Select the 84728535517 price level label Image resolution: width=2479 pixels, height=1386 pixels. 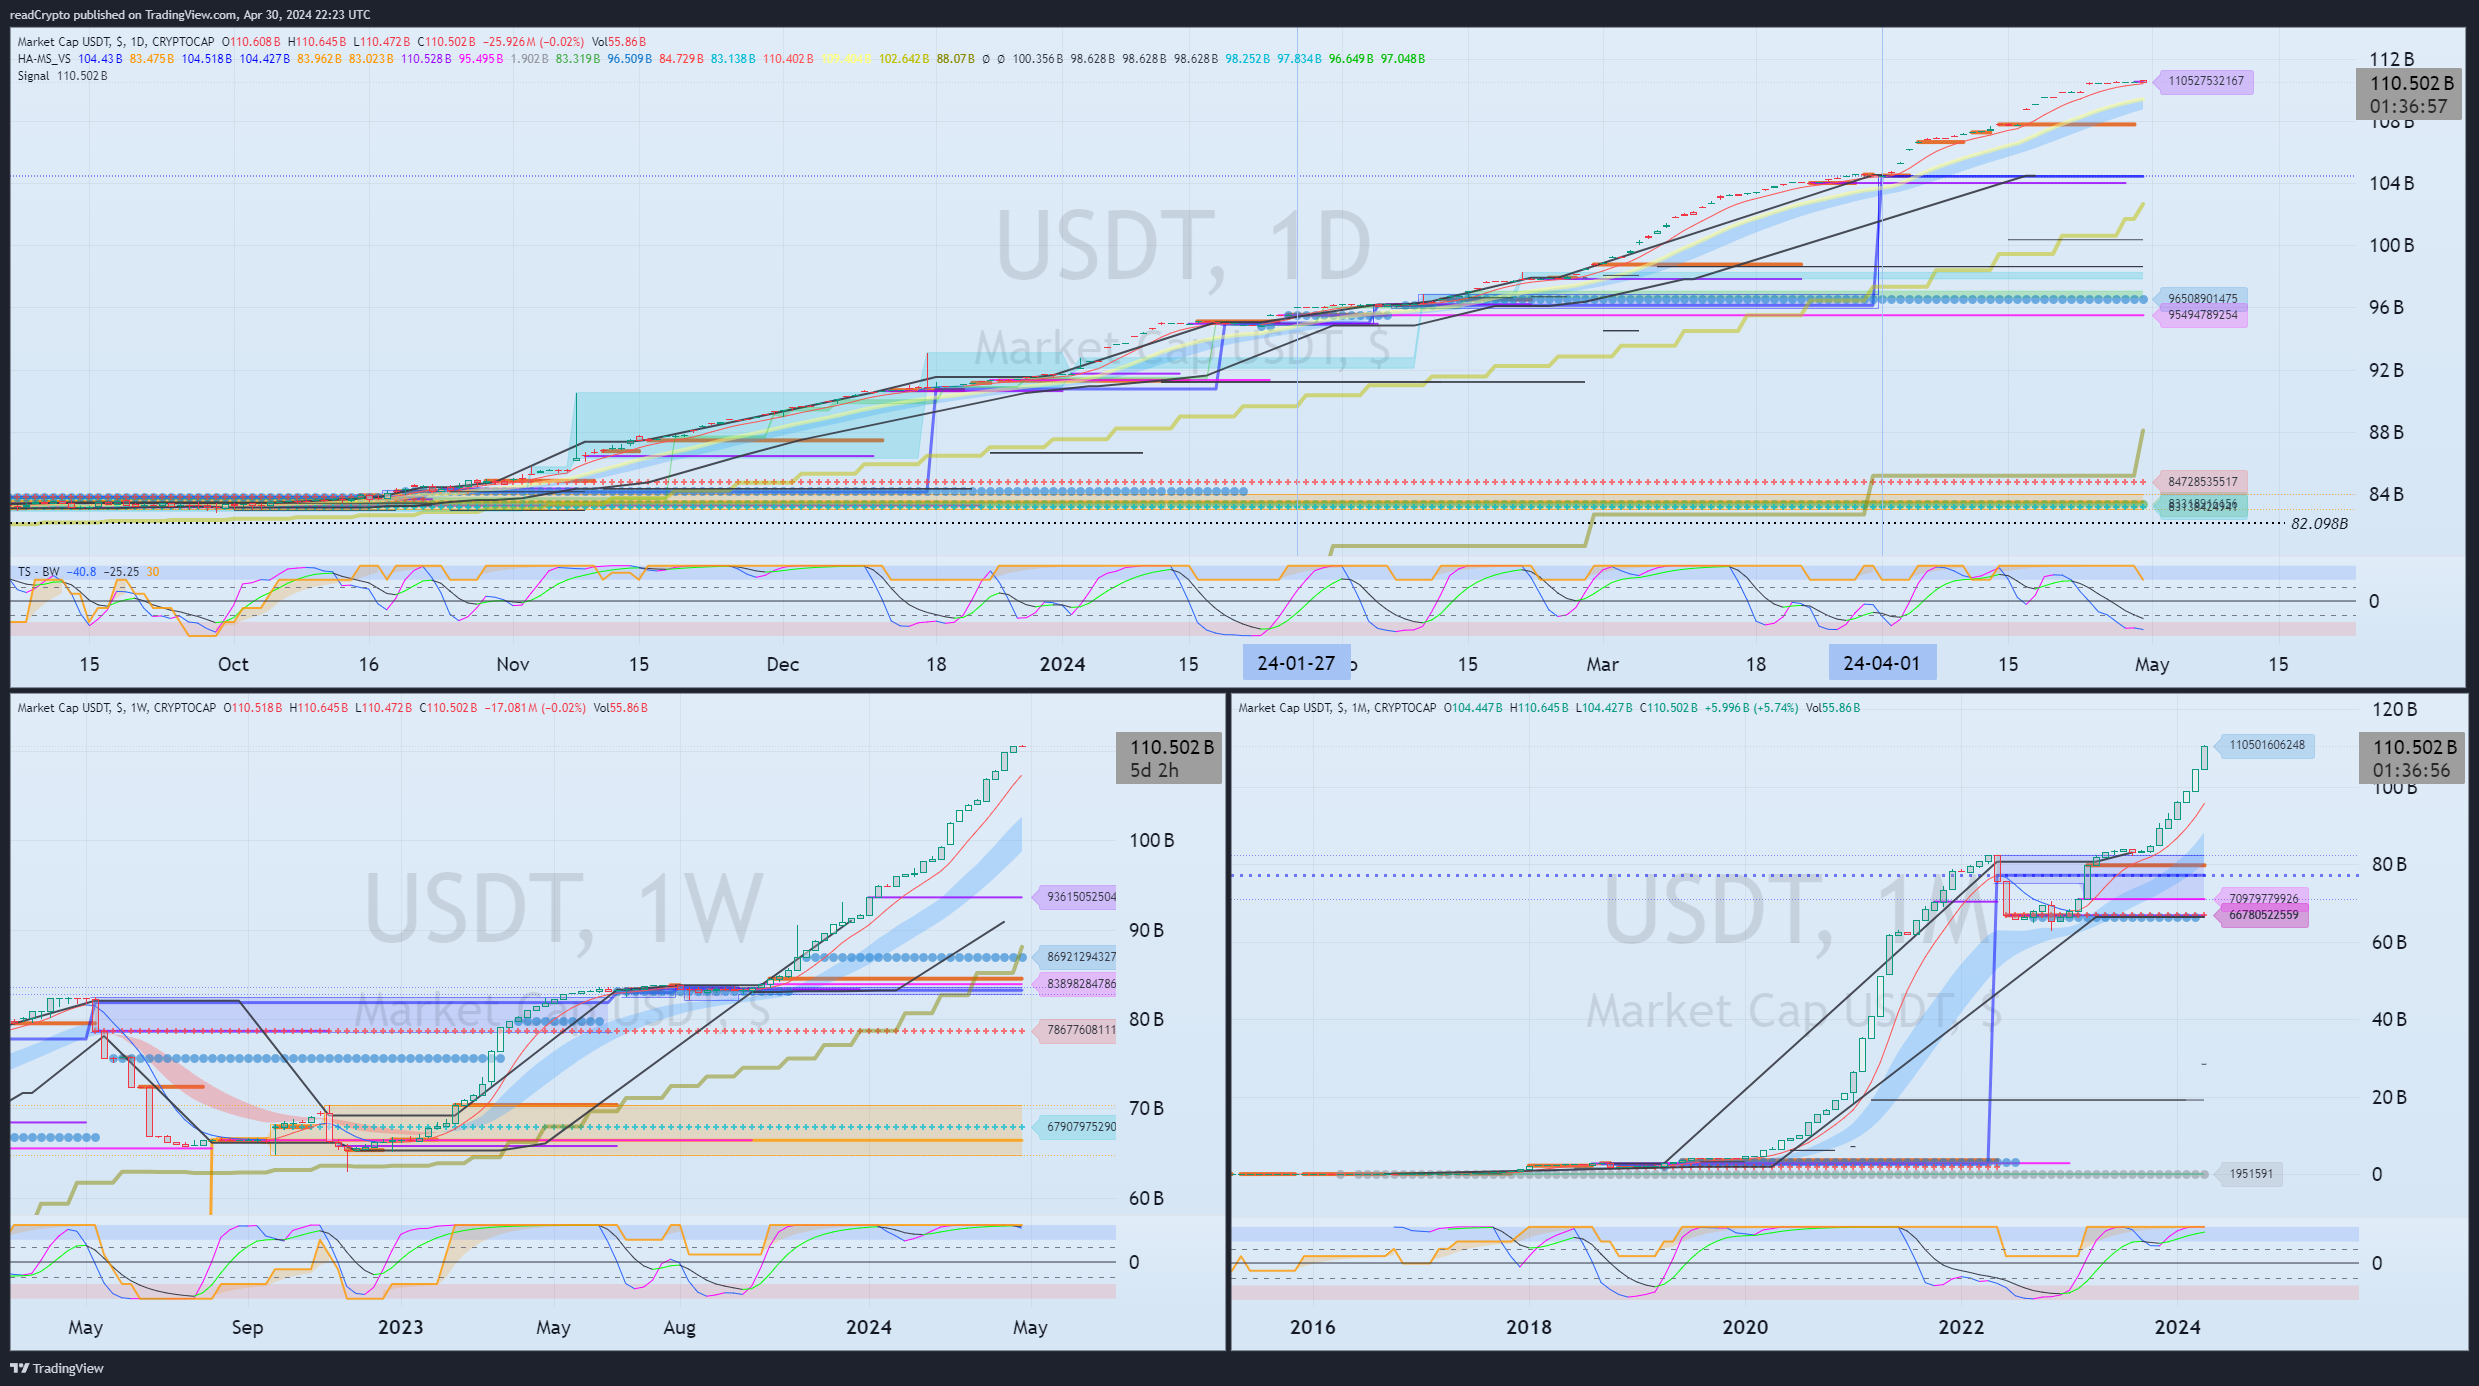(x=2201, y=482)
